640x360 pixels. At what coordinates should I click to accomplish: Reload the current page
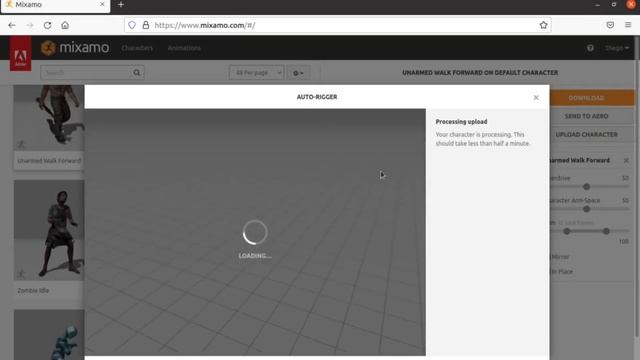tap(47, 25)
